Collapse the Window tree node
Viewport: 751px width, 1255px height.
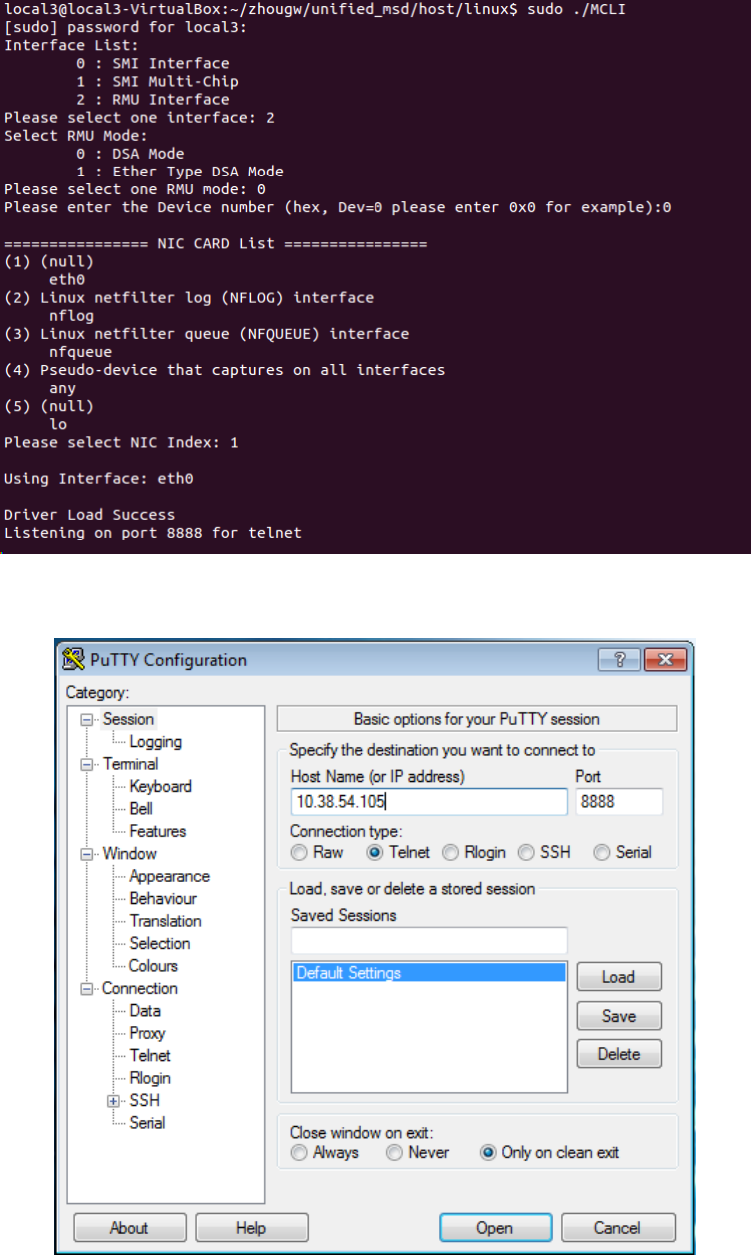click(87, 854)
